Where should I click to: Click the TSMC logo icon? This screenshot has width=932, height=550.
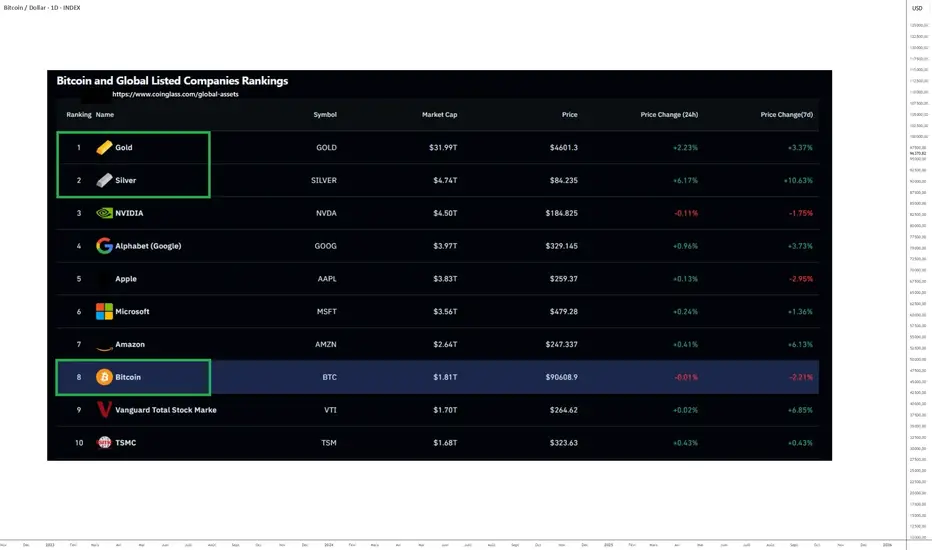pos(104,443)
